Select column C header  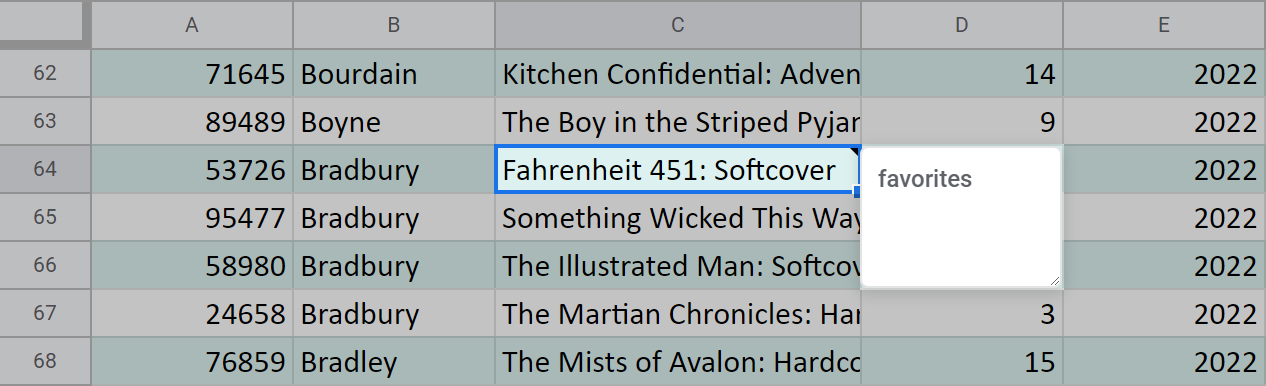[x=677, y=25]
